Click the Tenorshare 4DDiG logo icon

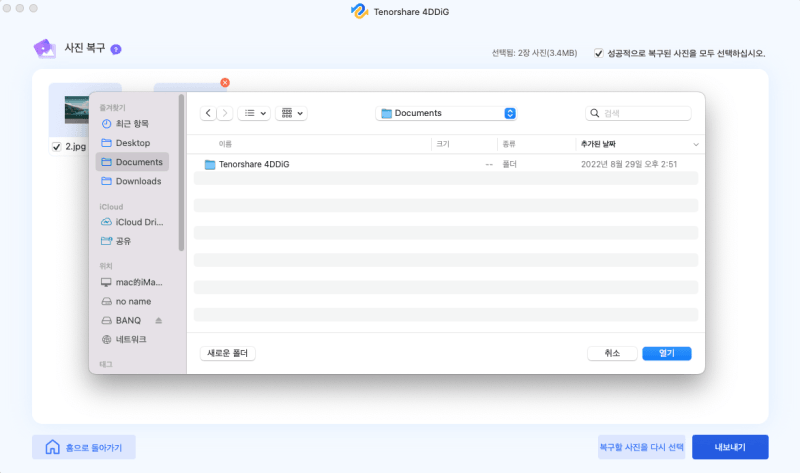(360, 11)
